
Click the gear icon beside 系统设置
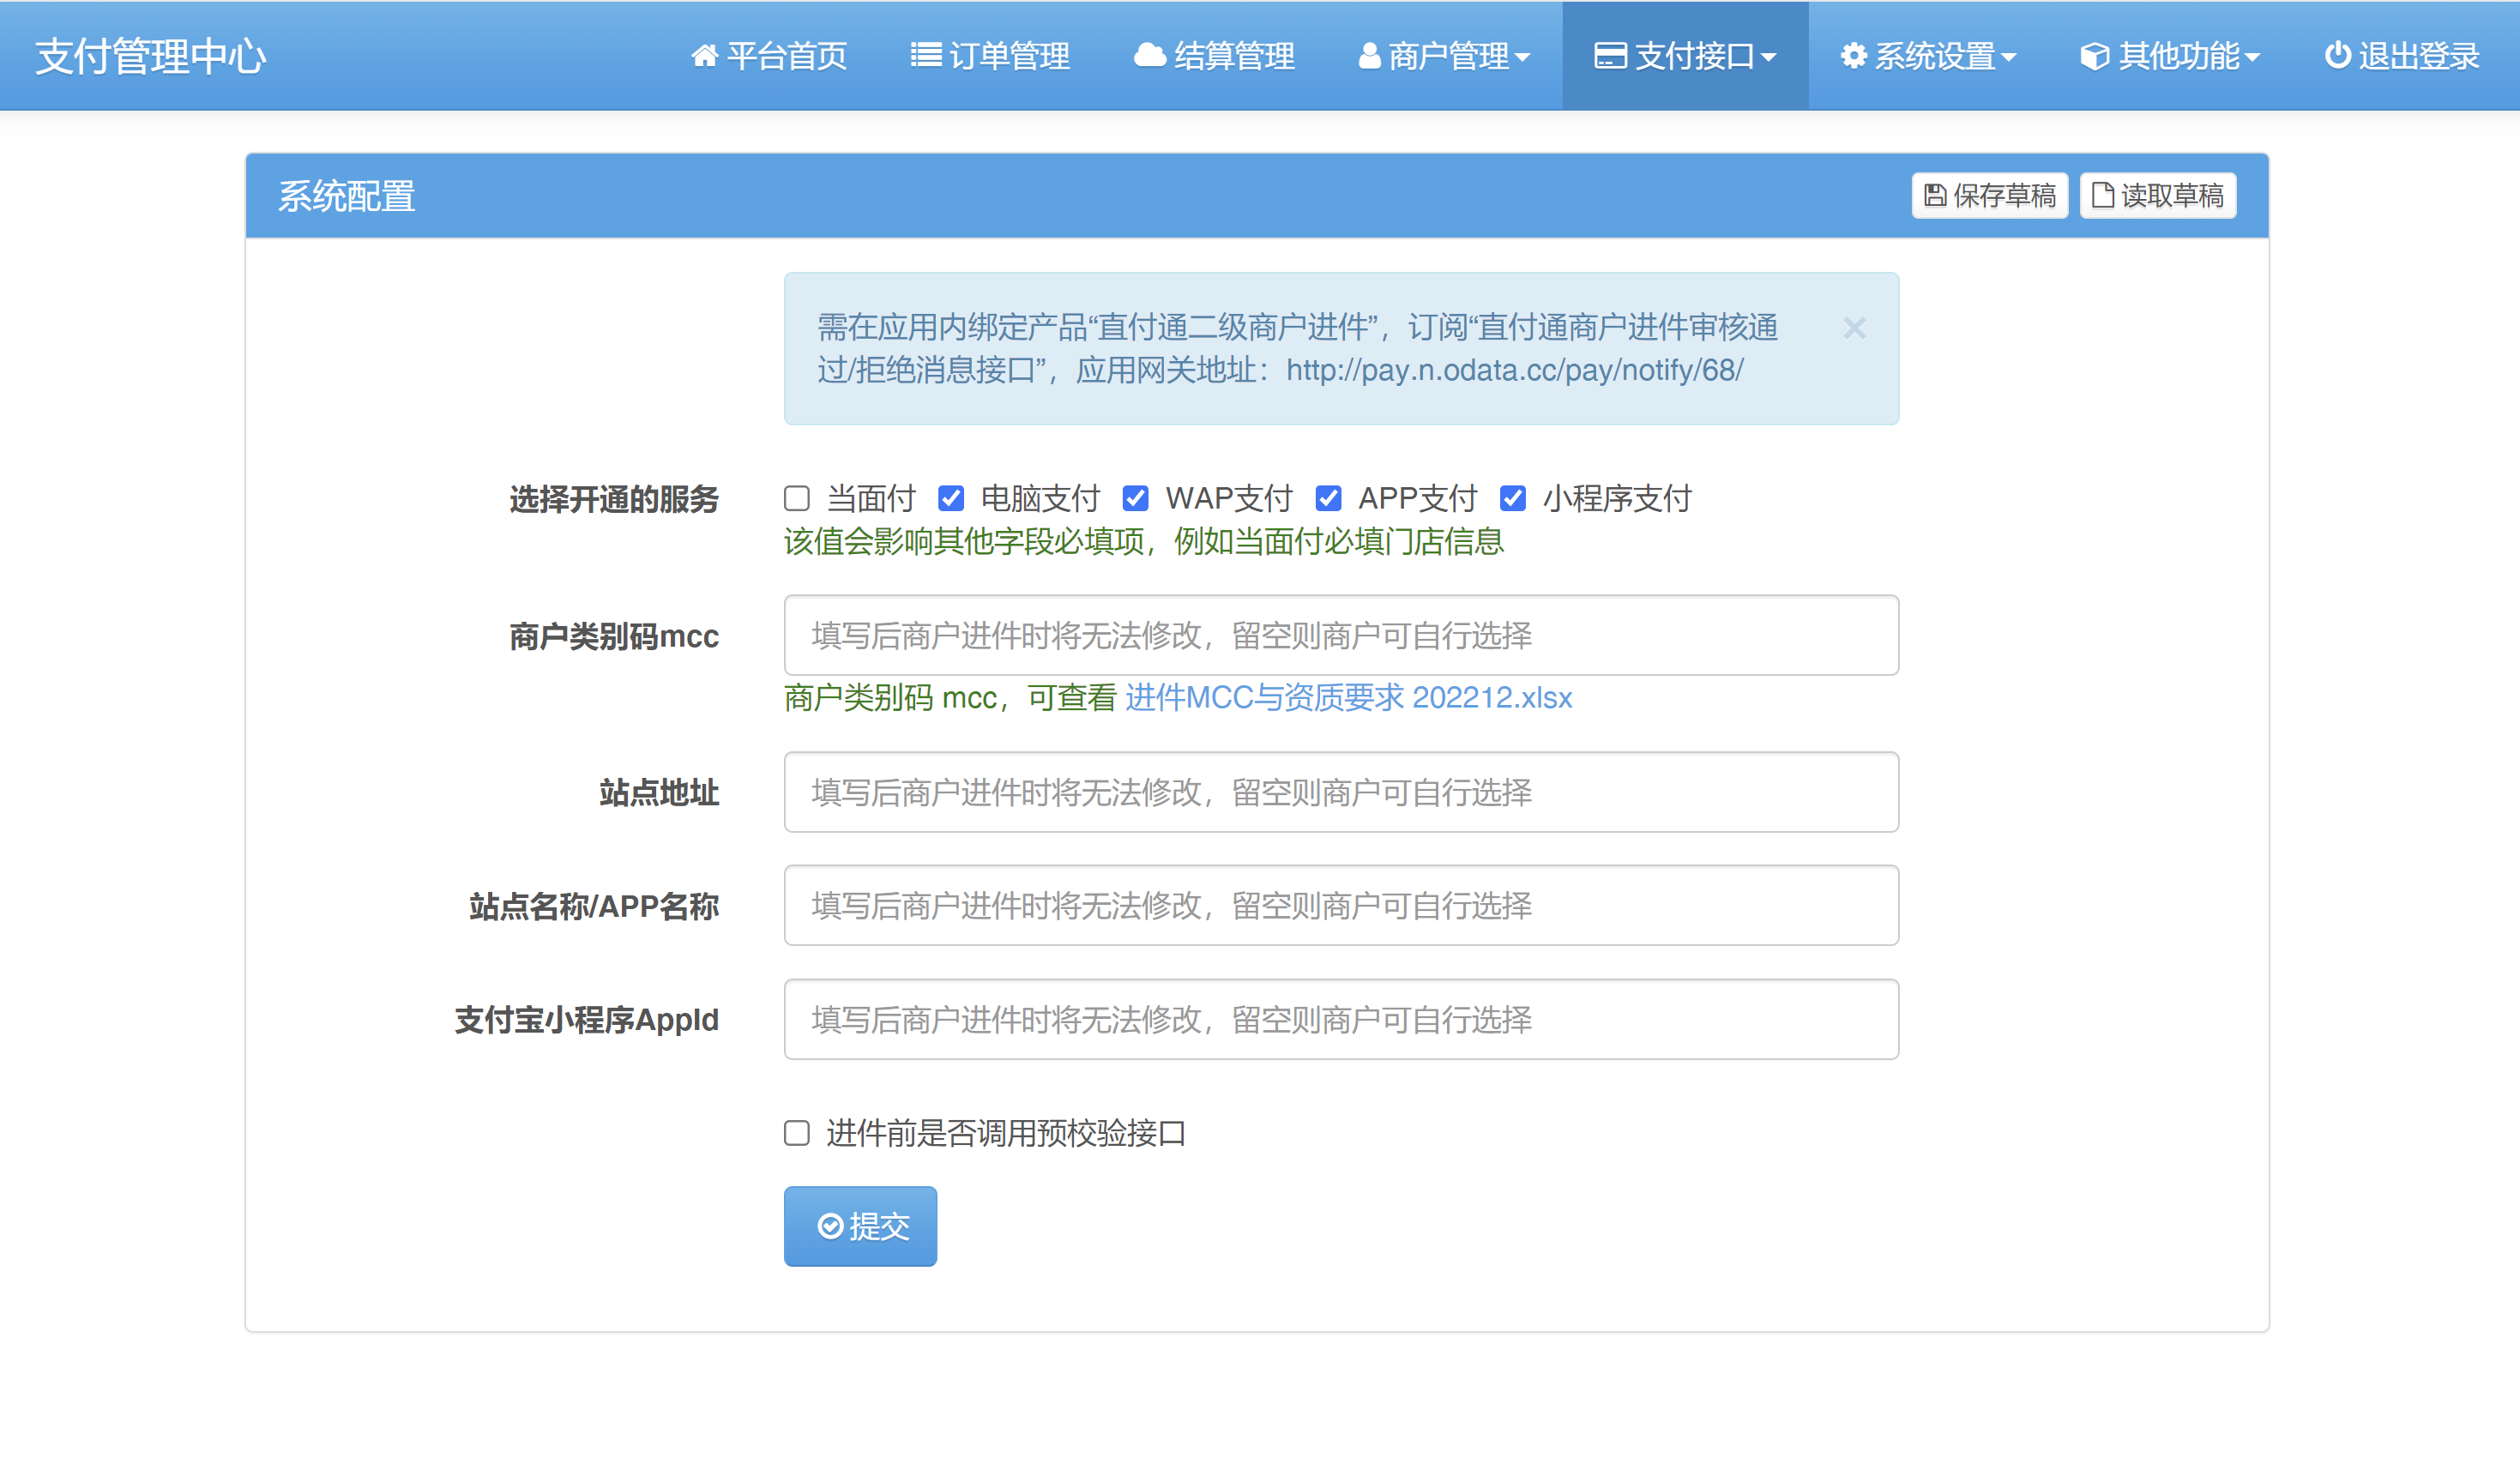[x=1851, y=56]
